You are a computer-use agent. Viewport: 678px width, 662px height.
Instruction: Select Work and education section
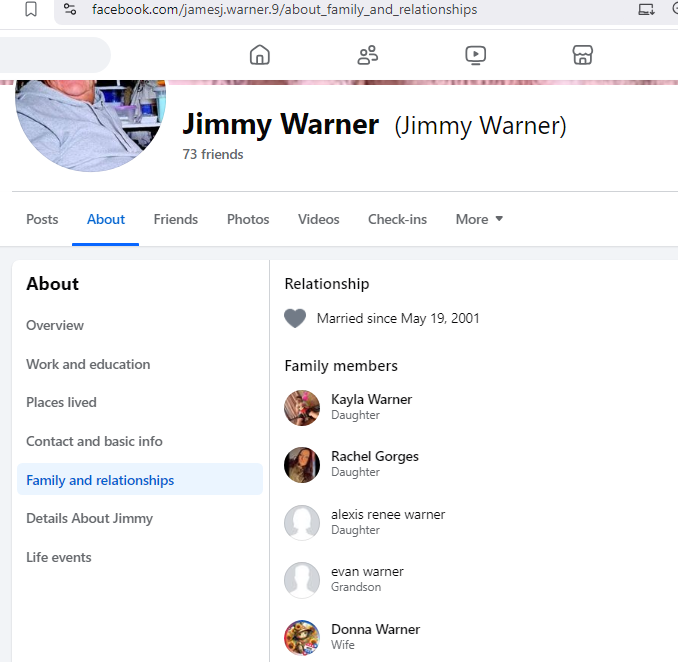[x=88, y=364]
